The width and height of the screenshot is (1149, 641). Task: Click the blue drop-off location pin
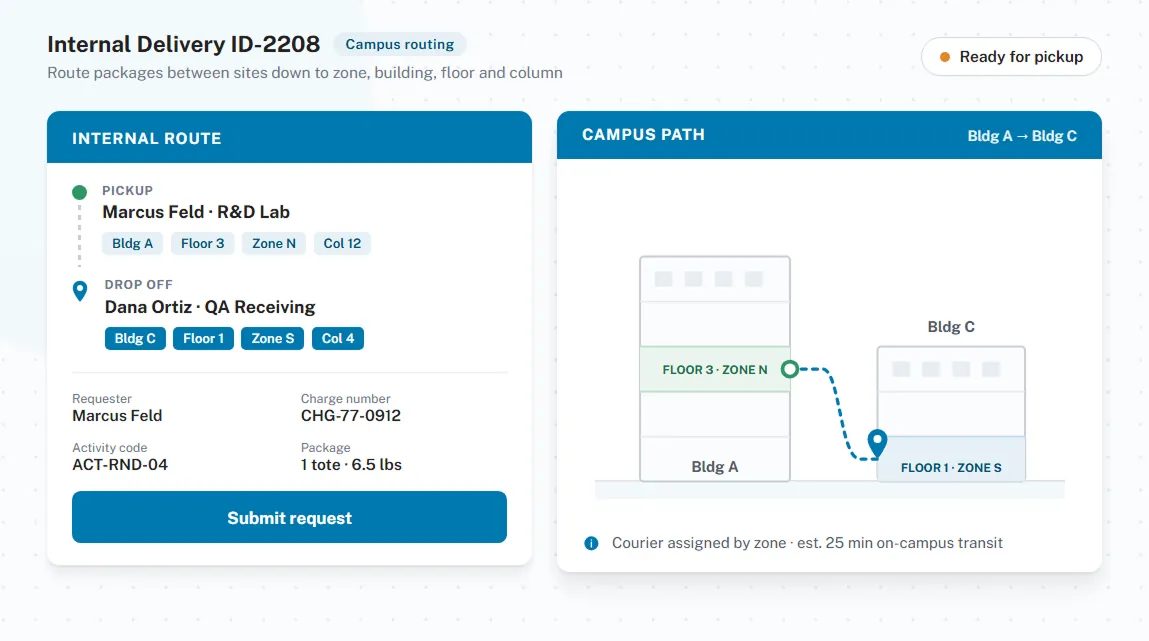coord(80,291)
